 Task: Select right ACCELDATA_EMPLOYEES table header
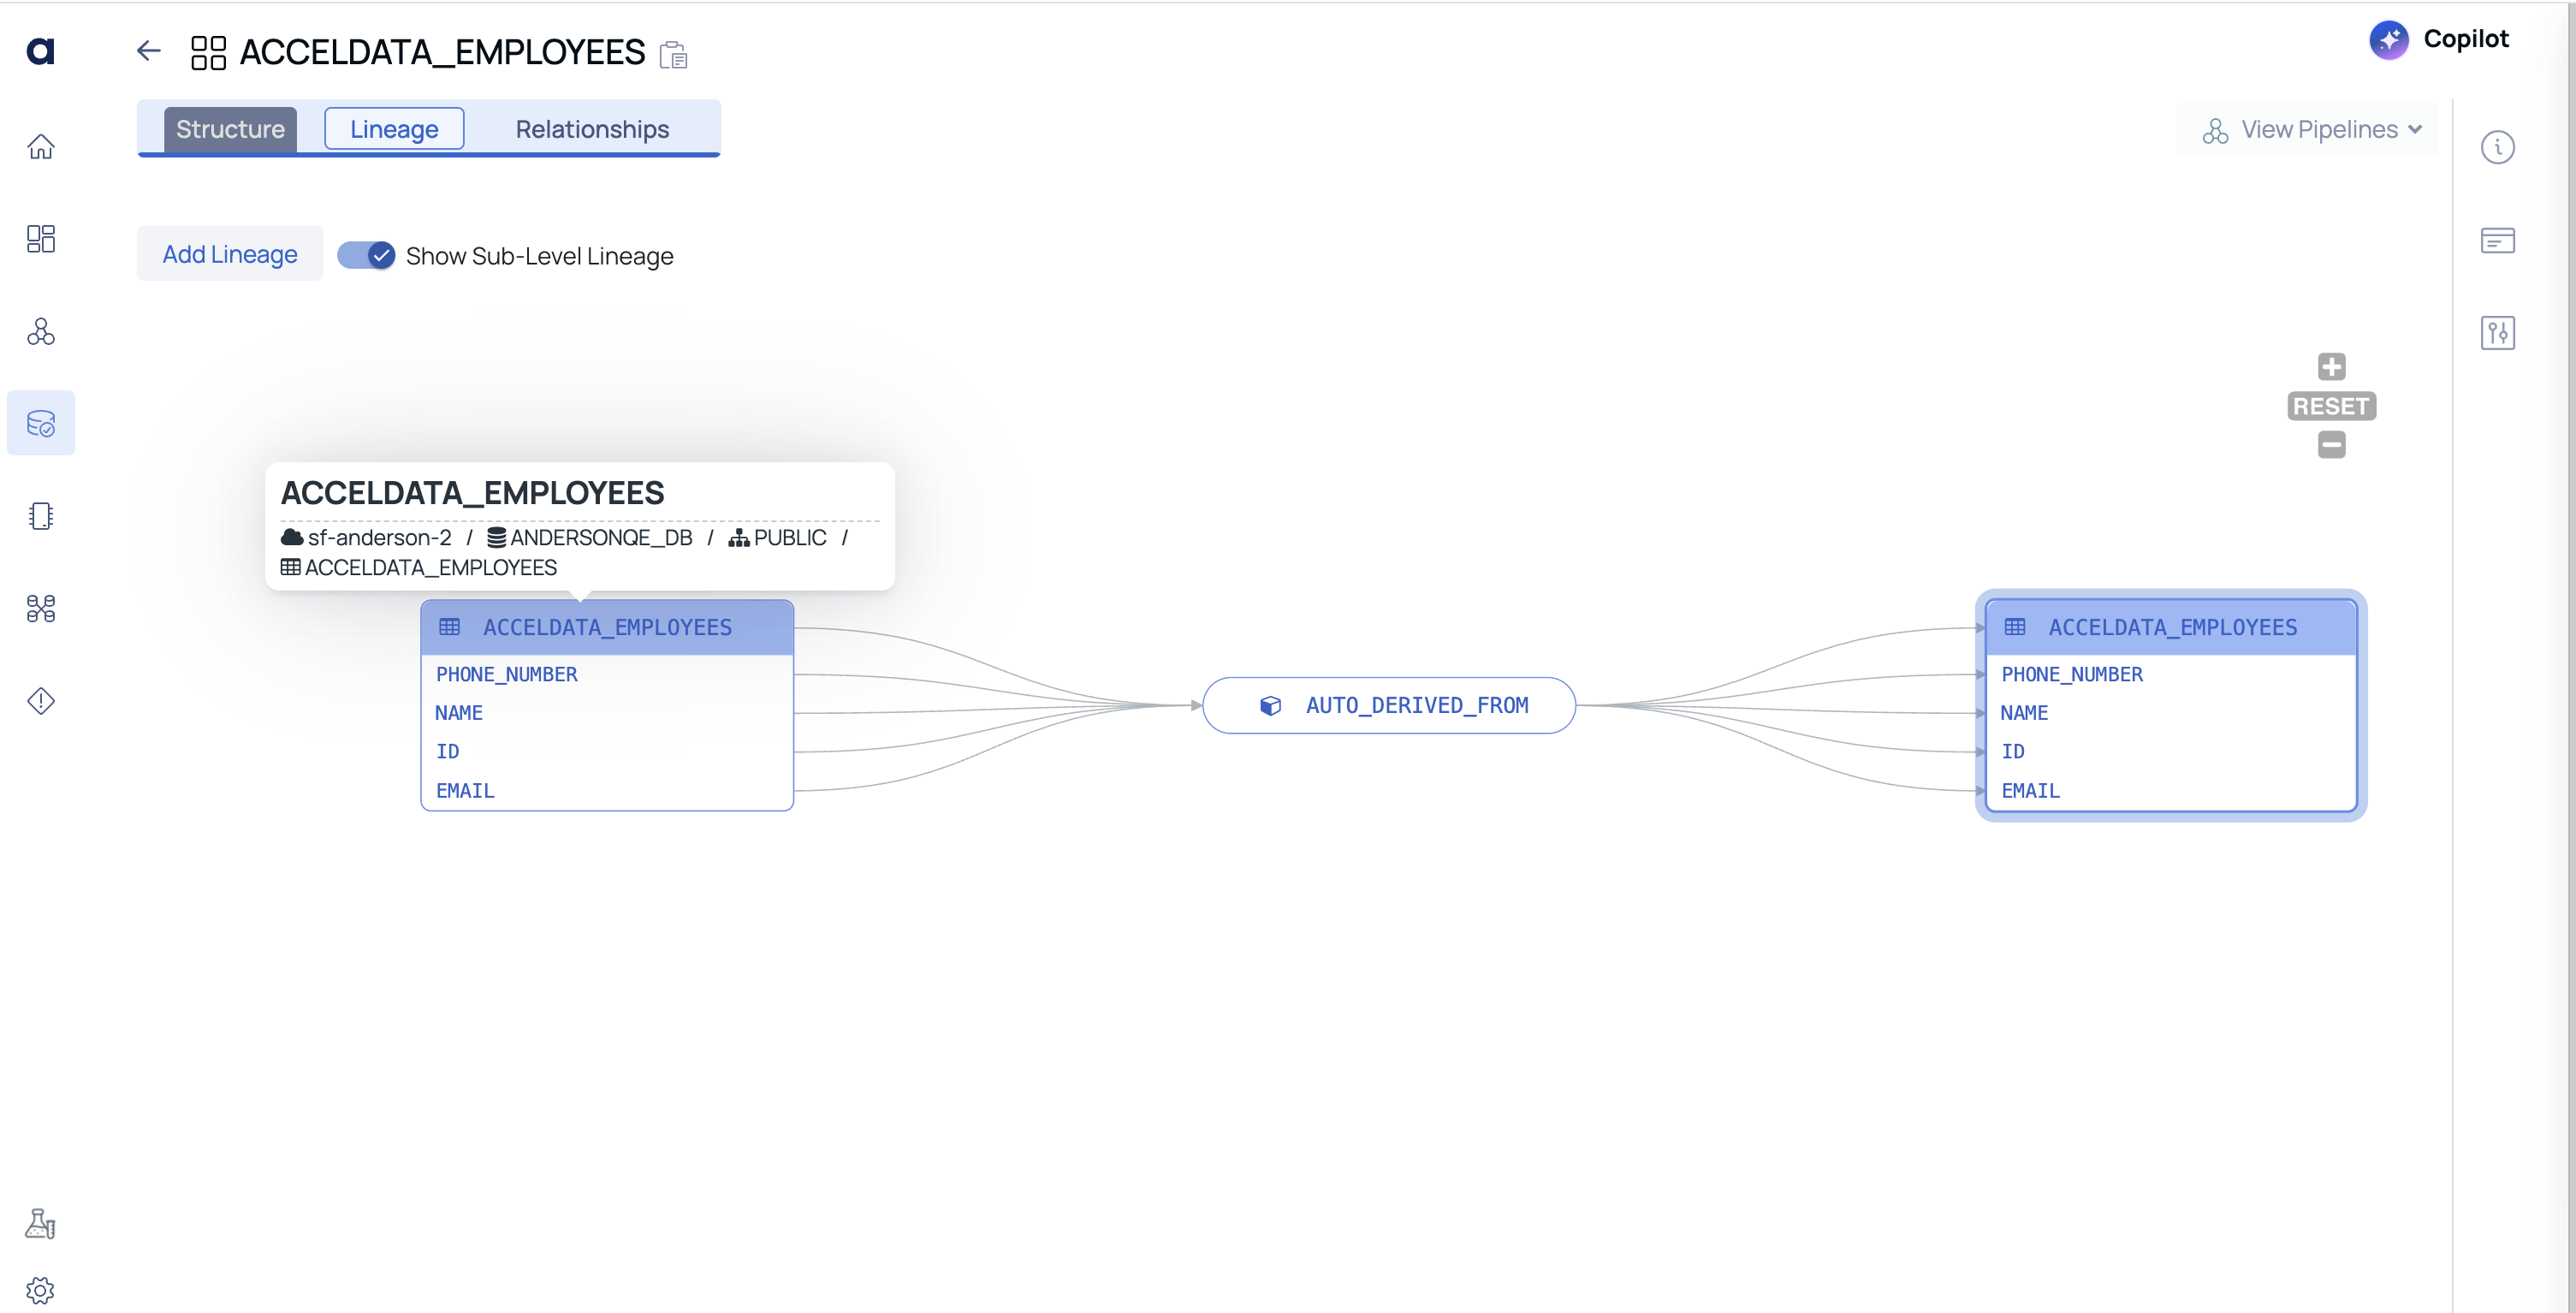(2171, 627)
